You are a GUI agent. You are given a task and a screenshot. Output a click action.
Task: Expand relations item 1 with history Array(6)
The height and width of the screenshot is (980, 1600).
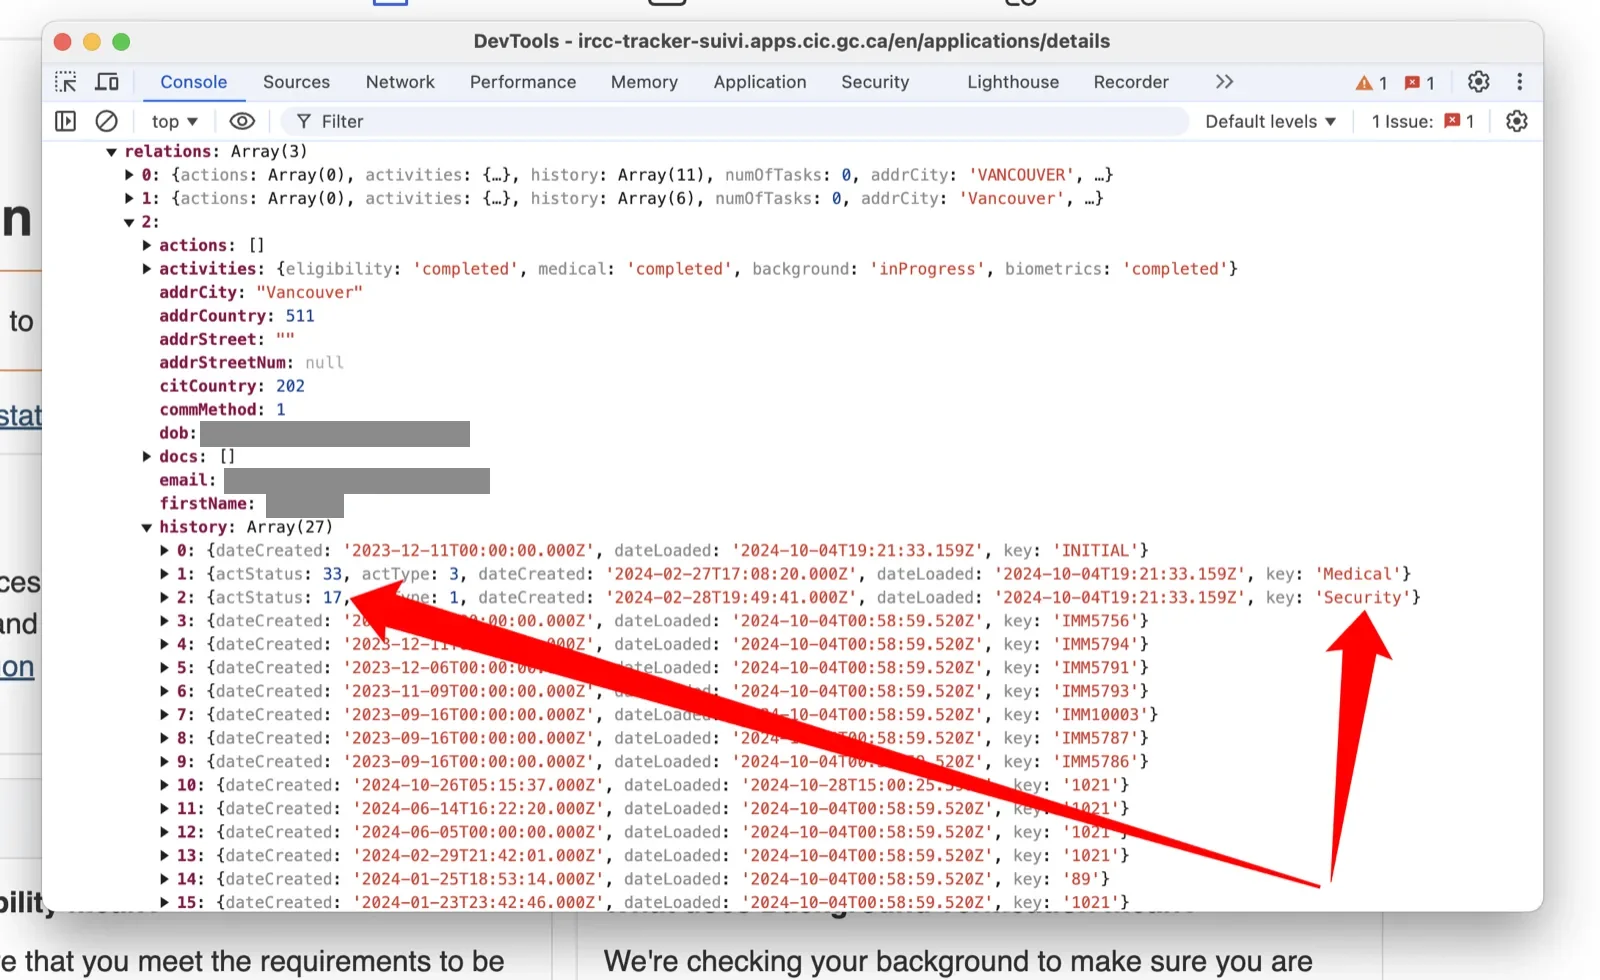pos(129,198)
